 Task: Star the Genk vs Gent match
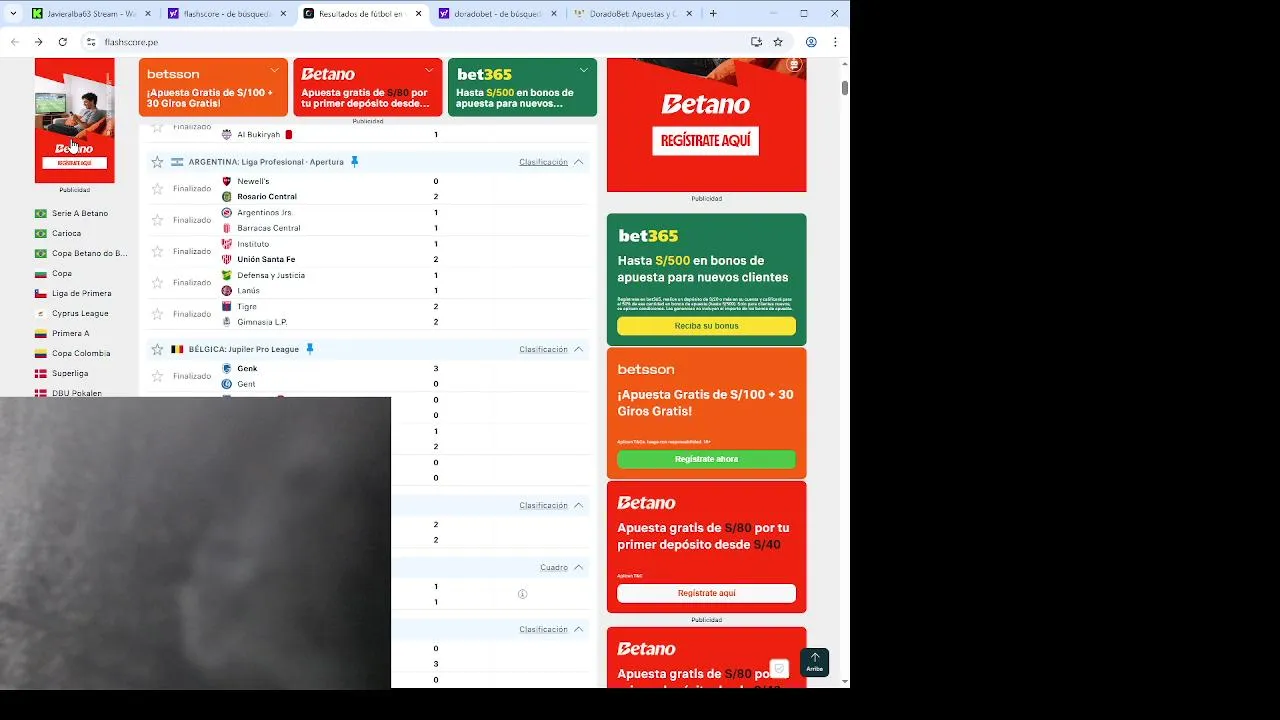tap(157, 376)
